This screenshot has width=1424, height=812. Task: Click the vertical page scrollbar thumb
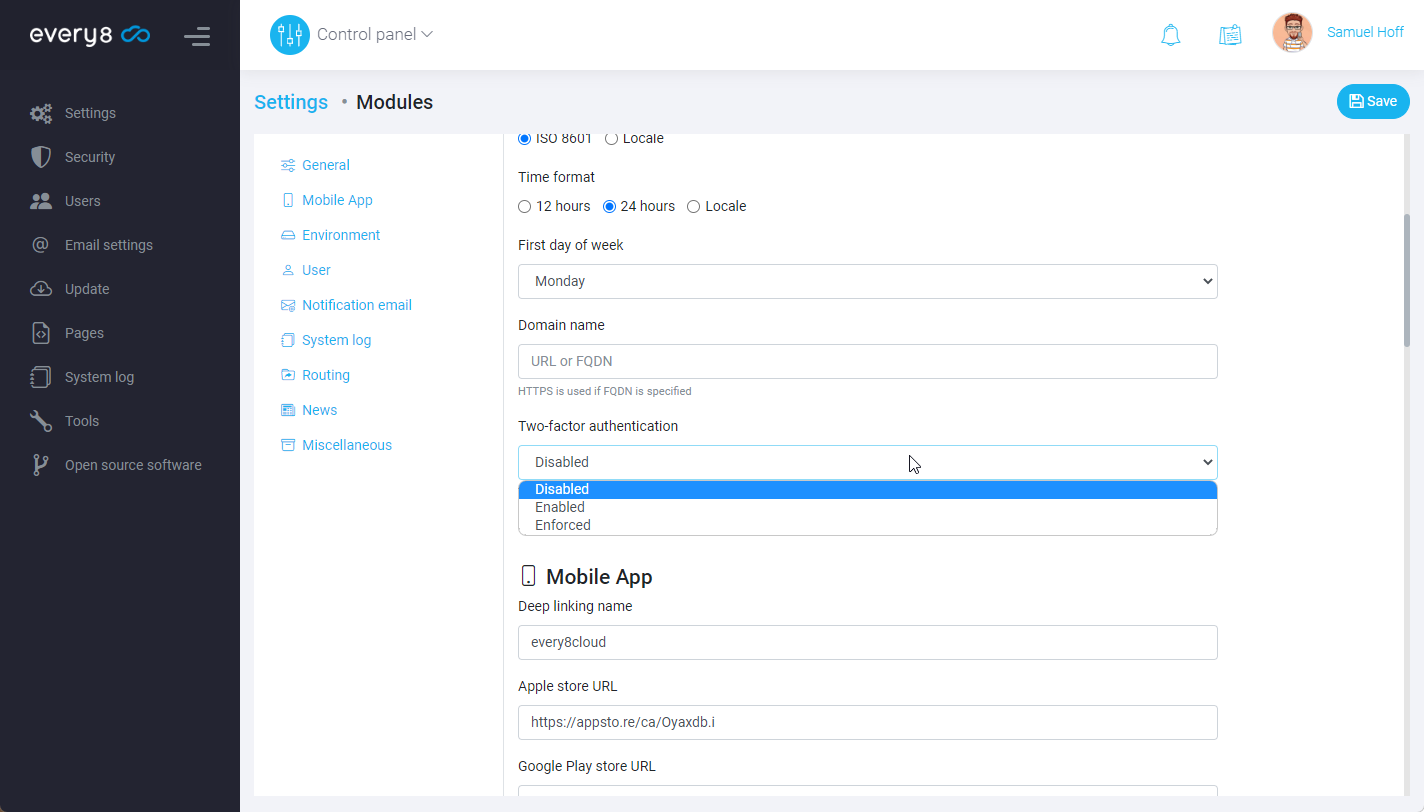tap(1407, 280)
